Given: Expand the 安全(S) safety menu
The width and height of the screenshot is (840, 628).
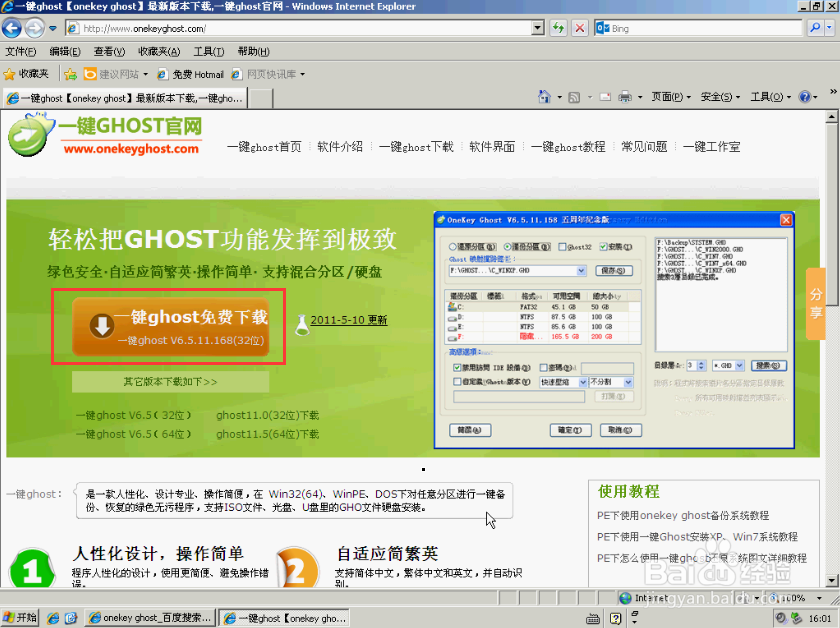Looking at the screenshot, I should (x=720, y=97).
